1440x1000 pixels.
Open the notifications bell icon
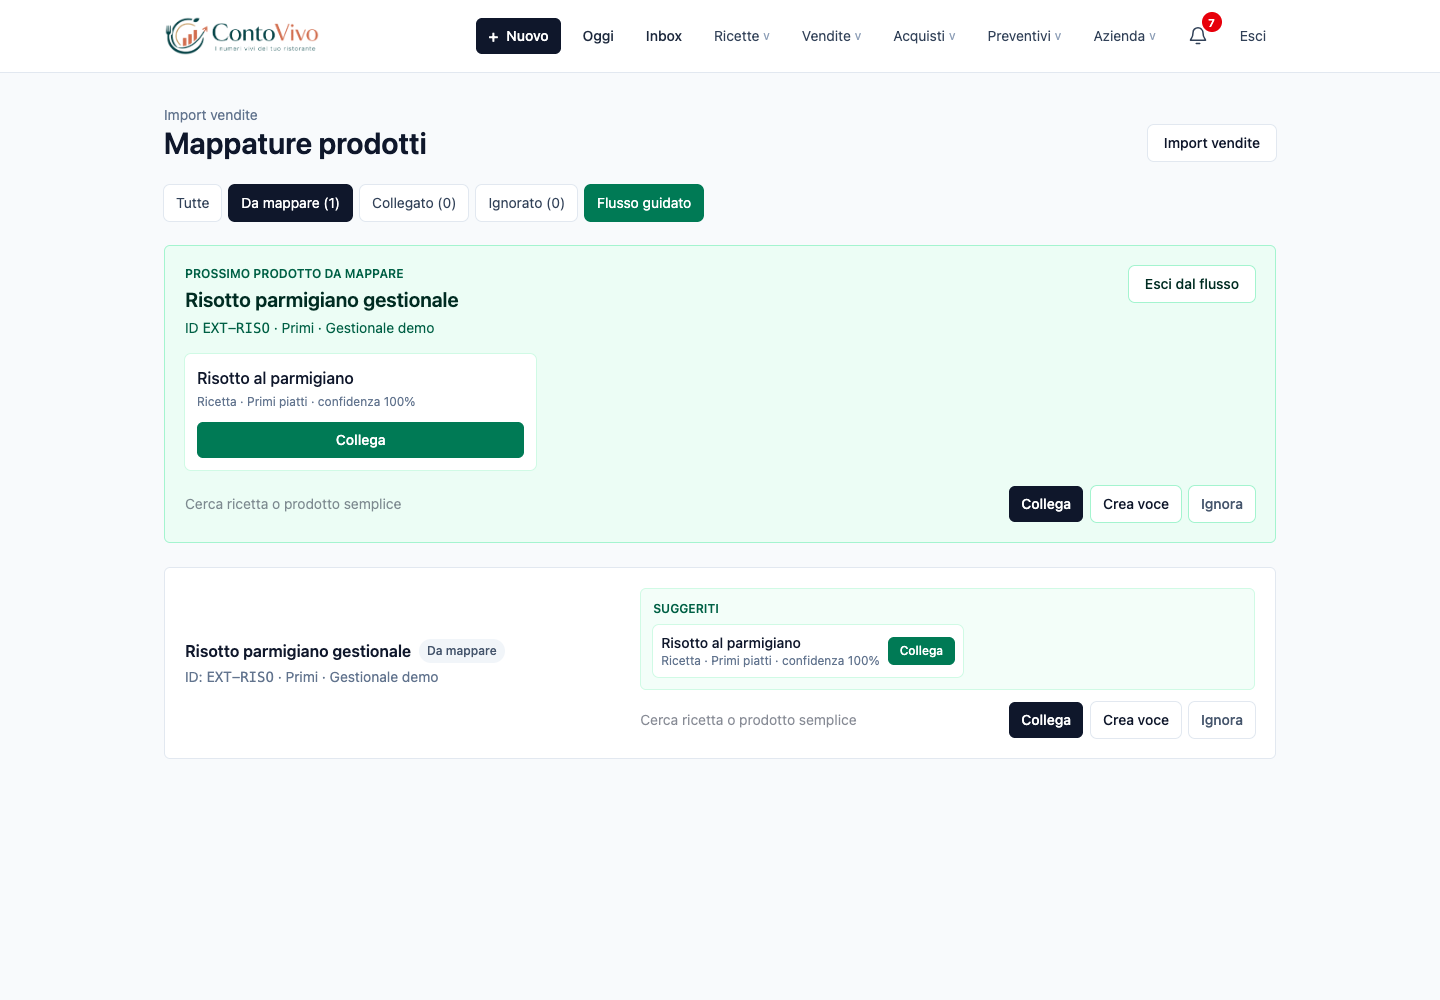coord(1198,36)
